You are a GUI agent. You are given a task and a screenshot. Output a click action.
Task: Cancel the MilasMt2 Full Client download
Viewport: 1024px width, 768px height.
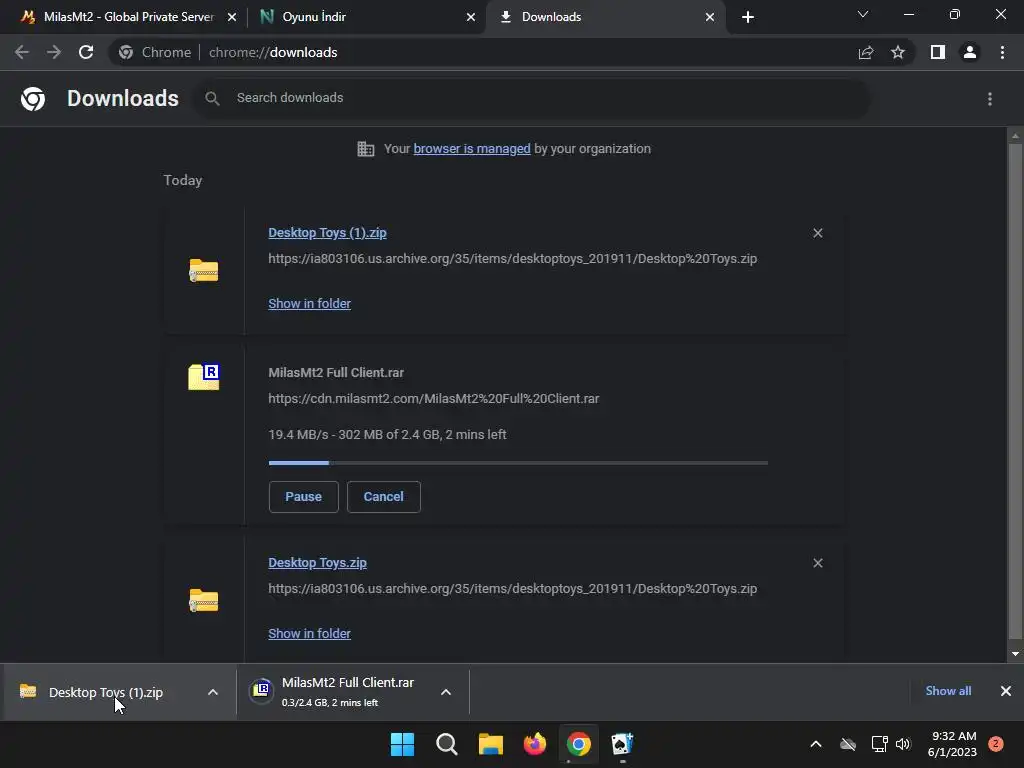[x=383, y=497]
